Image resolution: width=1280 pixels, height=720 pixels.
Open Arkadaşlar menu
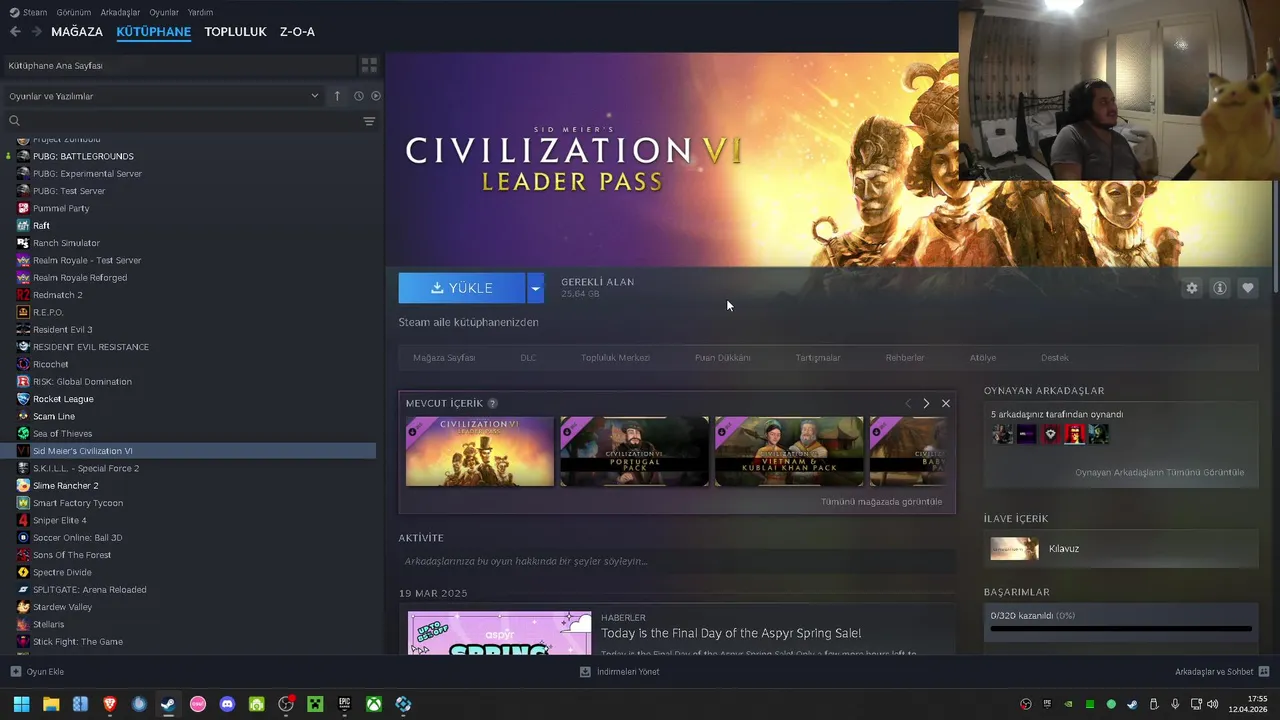click(121, 12)
